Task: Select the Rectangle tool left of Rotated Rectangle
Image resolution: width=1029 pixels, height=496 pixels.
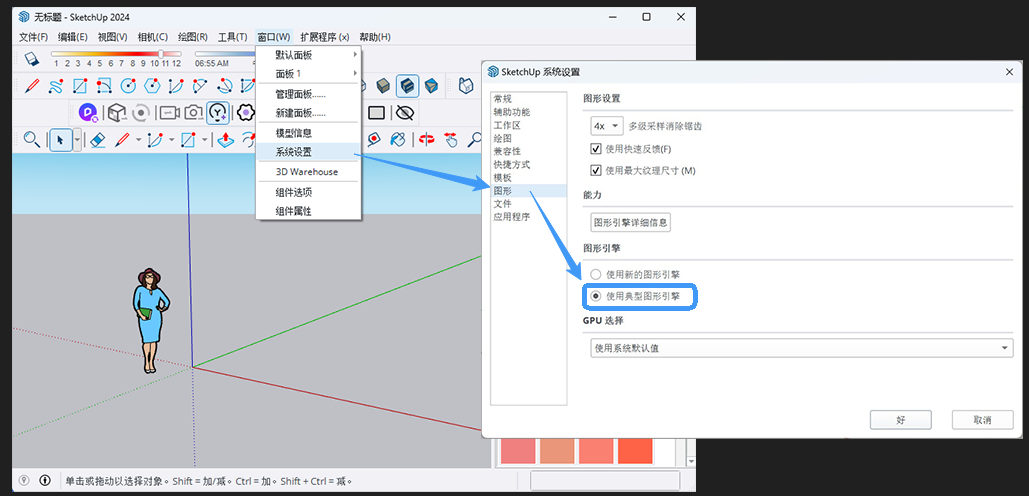Action: click(x=80, y=86)
